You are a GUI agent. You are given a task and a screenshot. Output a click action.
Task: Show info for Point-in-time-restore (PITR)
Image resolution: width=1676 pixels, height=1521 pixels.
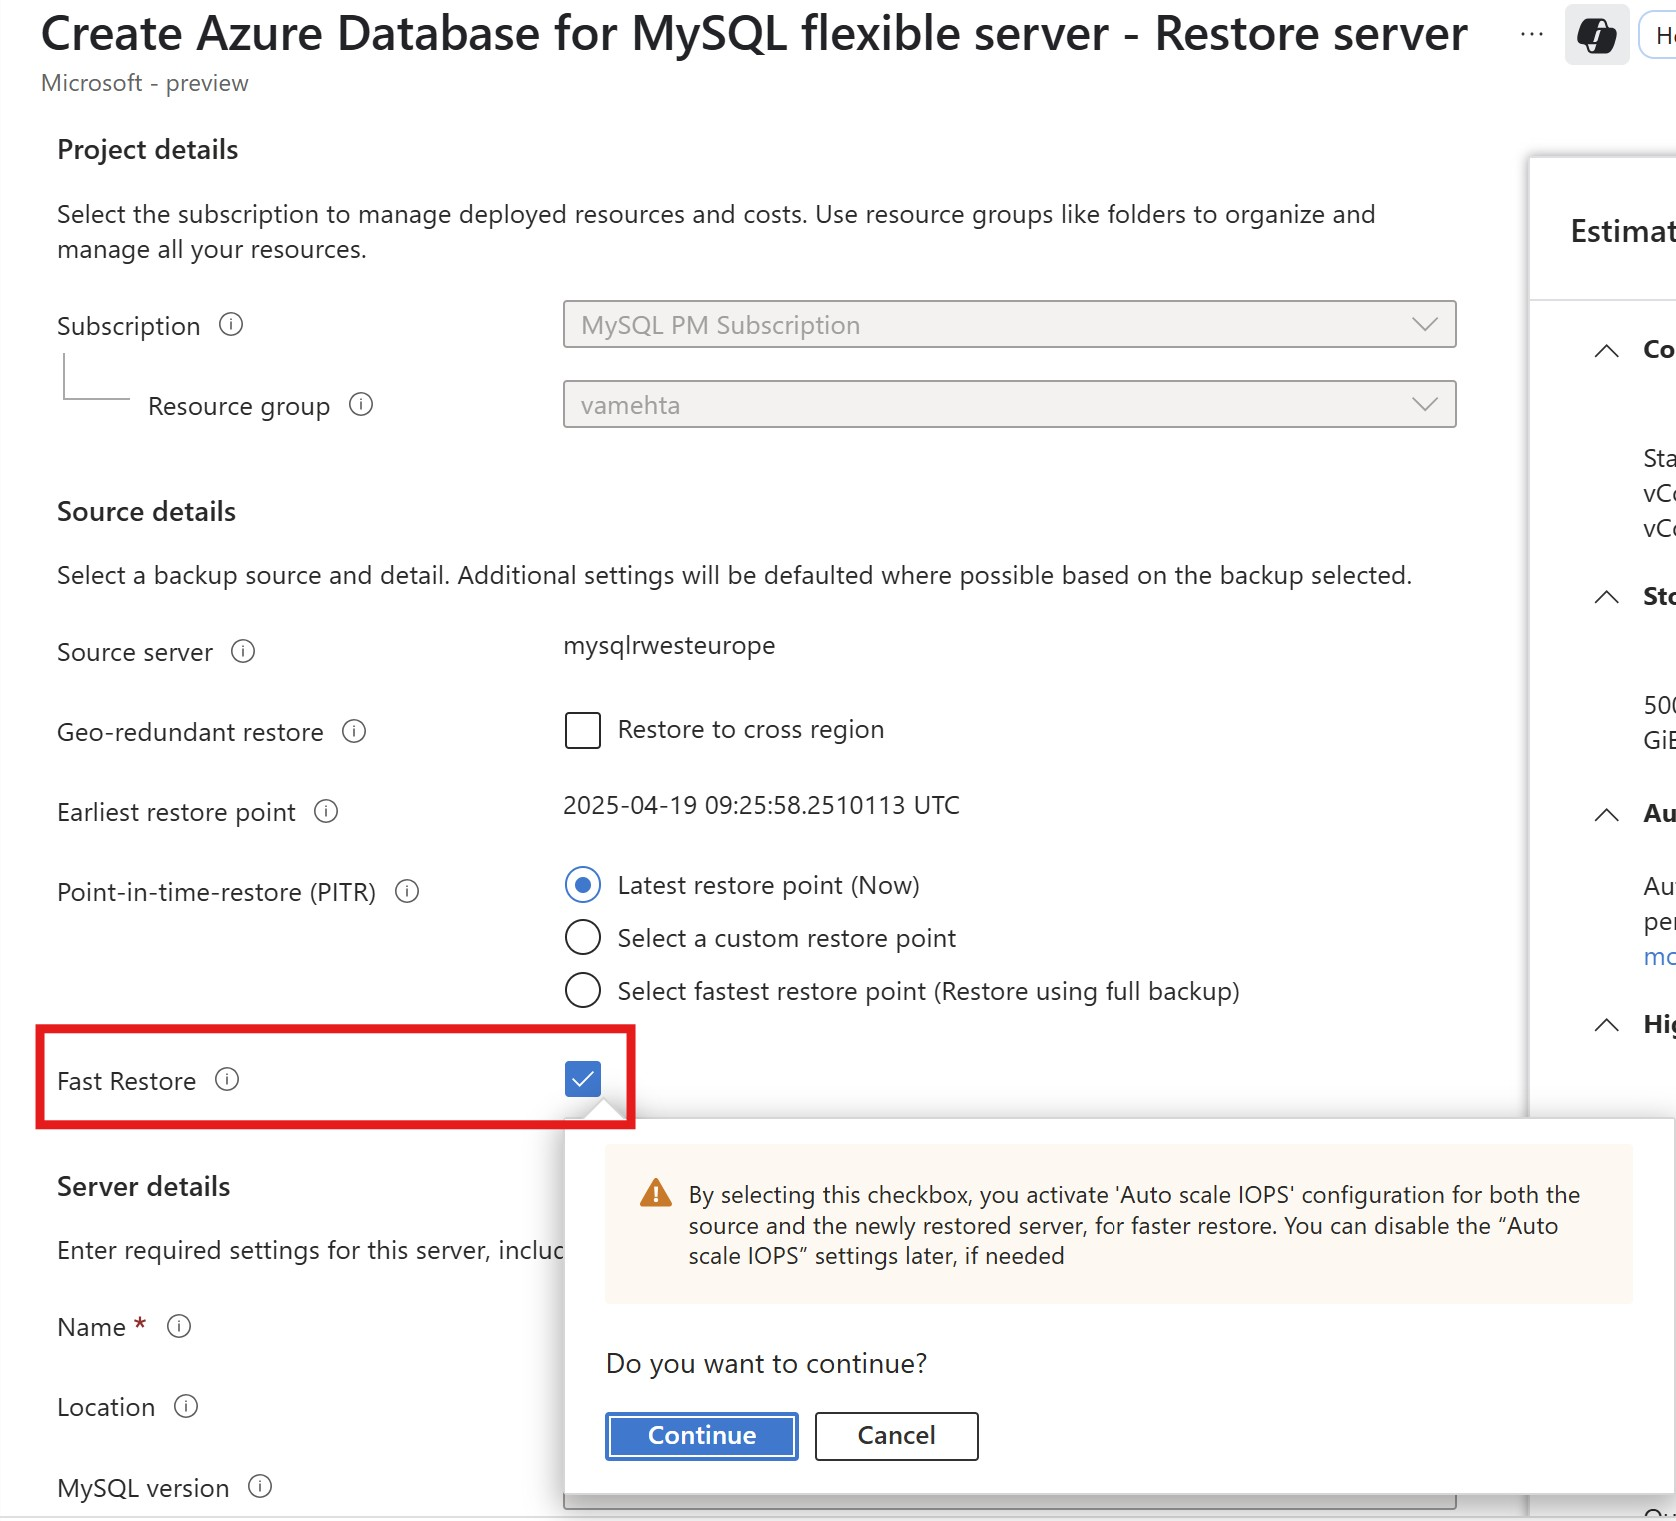(407, 892)
